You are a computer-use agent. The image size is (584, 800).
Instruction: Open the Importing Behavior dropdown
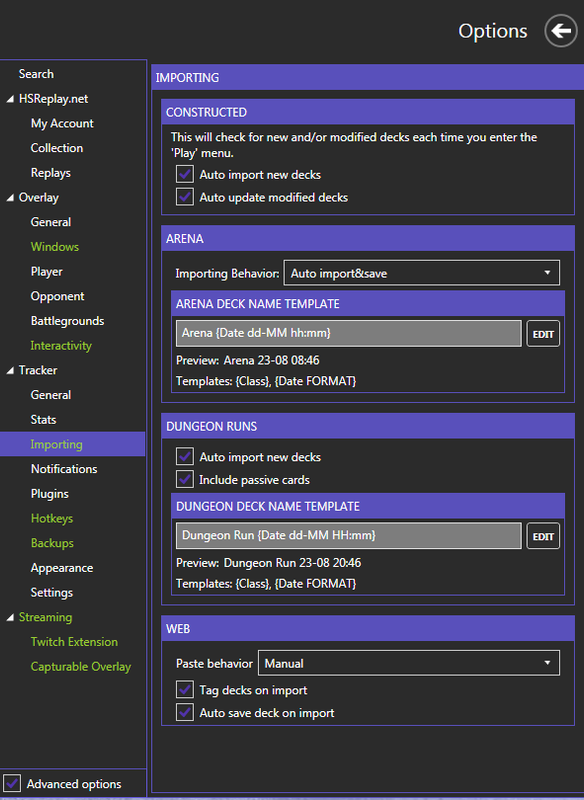coord(421,273)
